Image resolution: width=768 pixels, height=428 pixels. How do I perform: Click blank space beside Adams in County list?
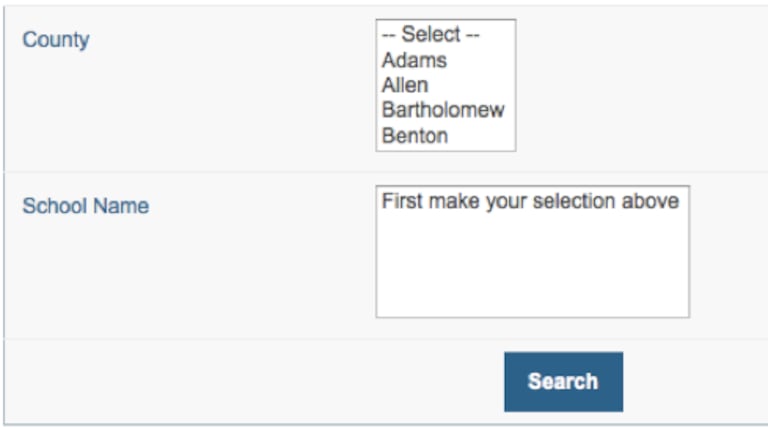485,60
